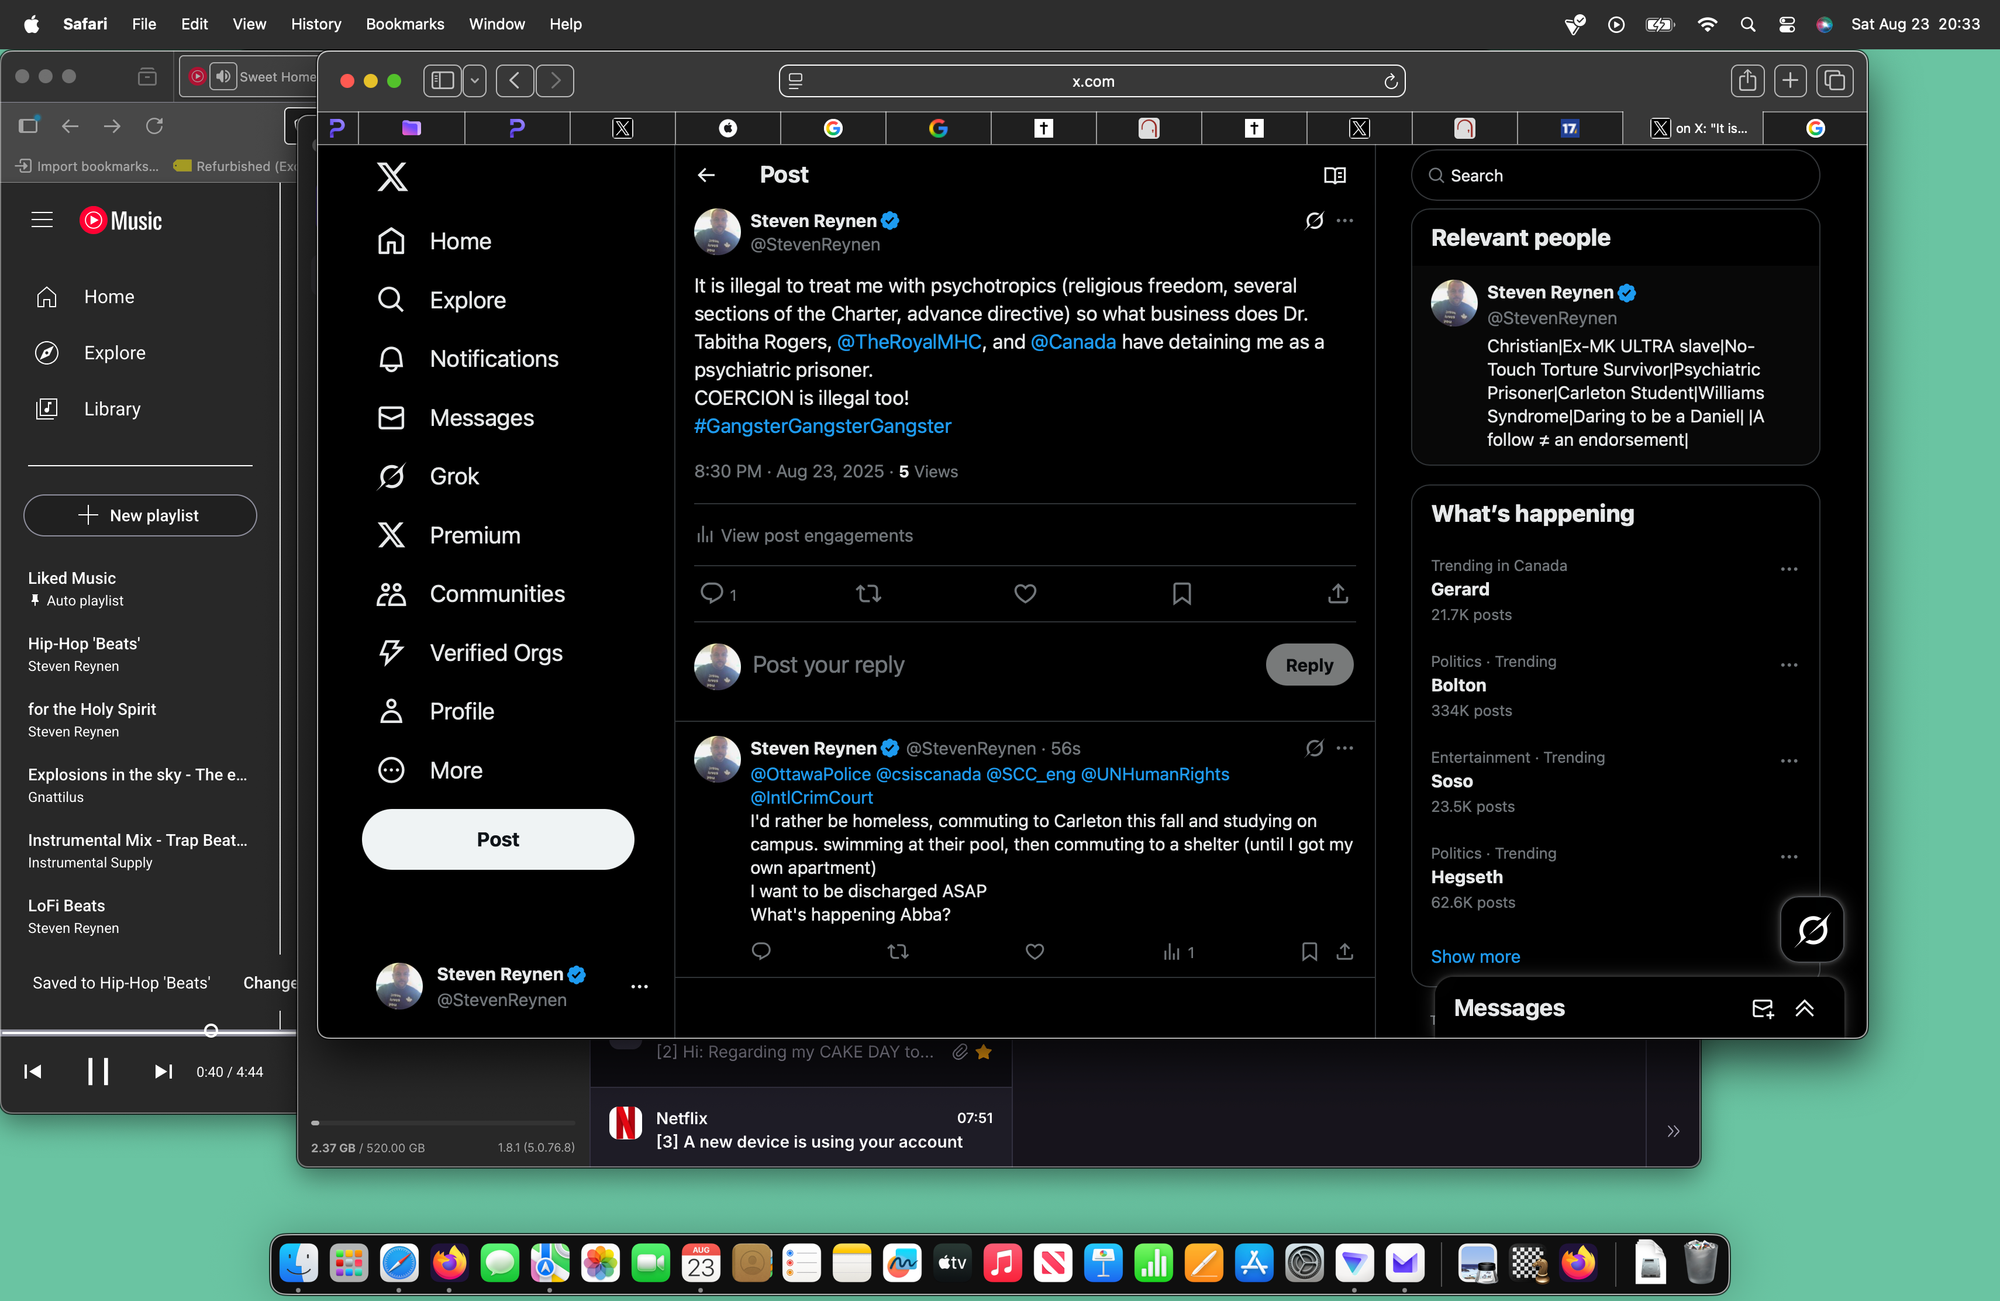The width and height of the screenshot is (2000, 1301).
Task: Like the main post
Action: coord(1025,594)
